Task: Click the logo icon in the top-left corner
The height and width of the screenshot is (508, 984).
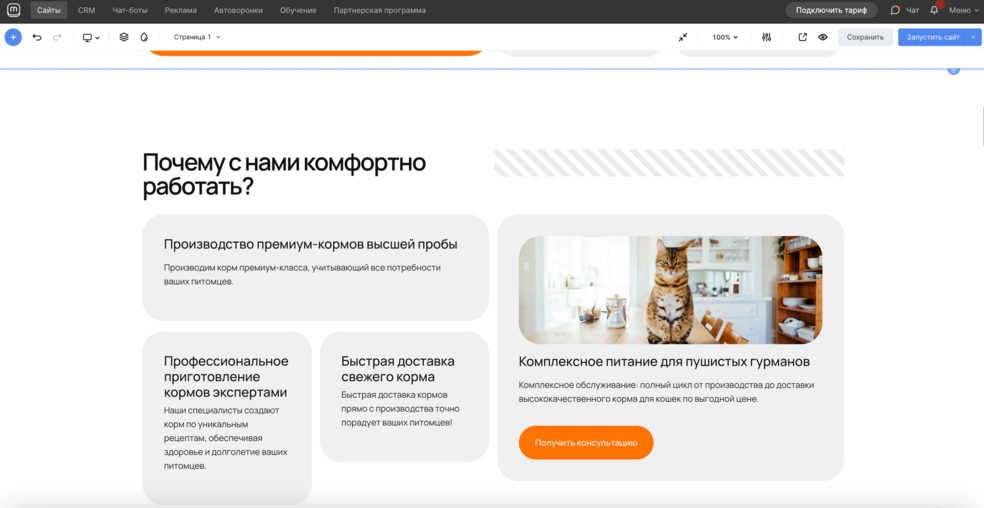Action: click(13, 10)
